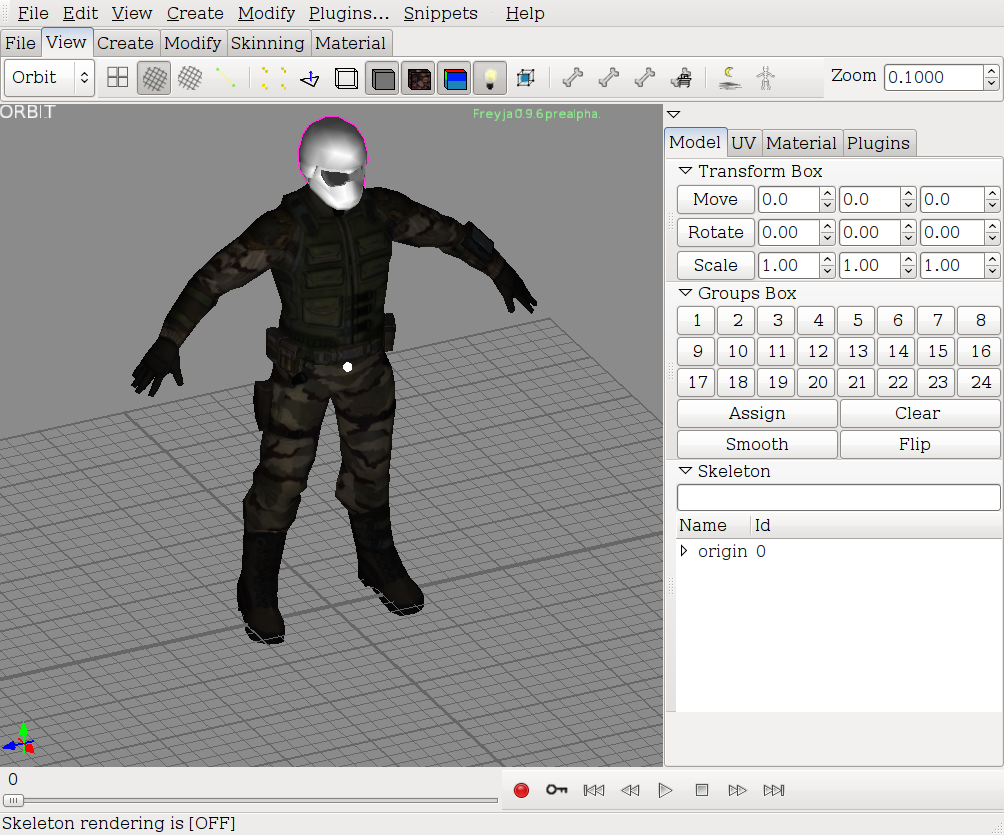Viewport: 1004px width, 835px height.
Task: Toggle the pressed-in hatched grid icon
Action: pos(154,78)
